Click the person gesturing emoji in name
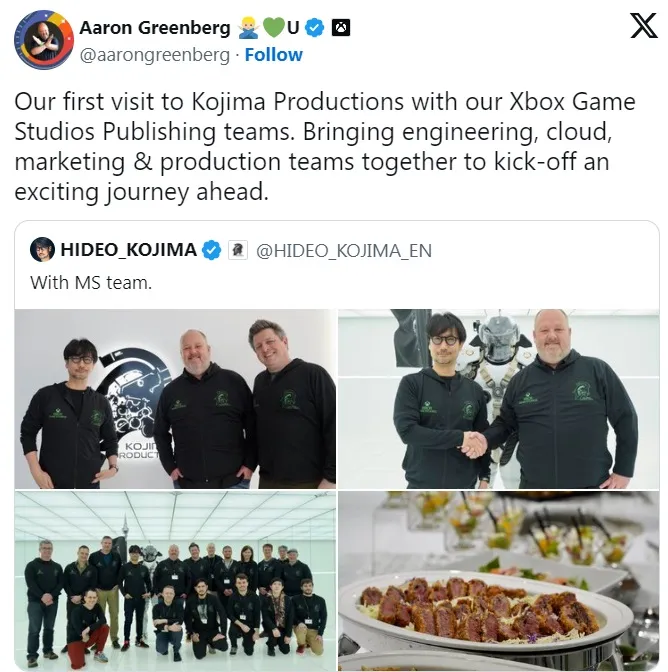 248,28
